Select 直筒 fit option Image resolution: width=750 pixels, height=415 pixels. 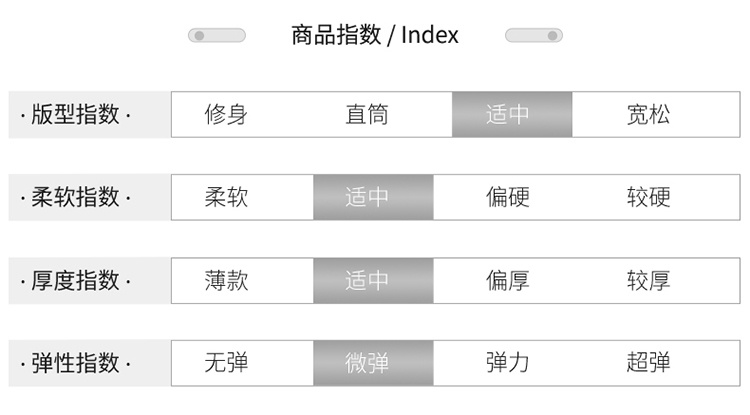coord(367,115)
